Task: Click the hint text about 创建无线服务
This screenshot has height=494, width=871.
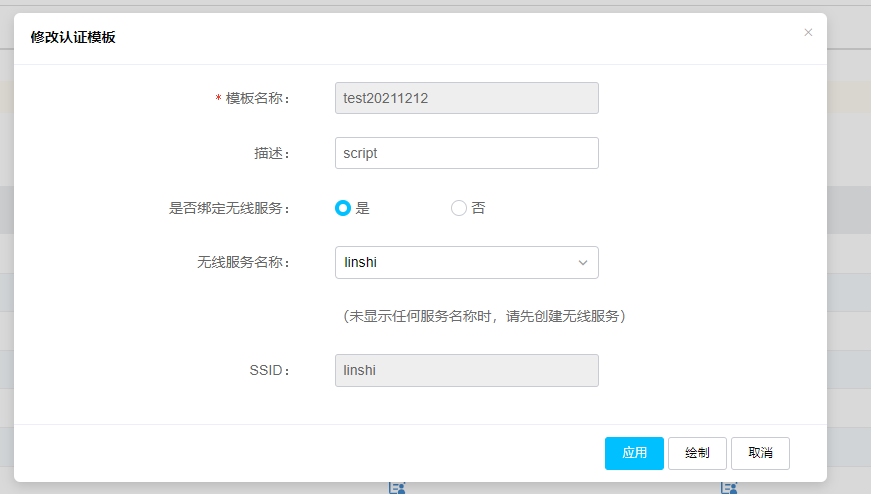Action: click(484, 316)
